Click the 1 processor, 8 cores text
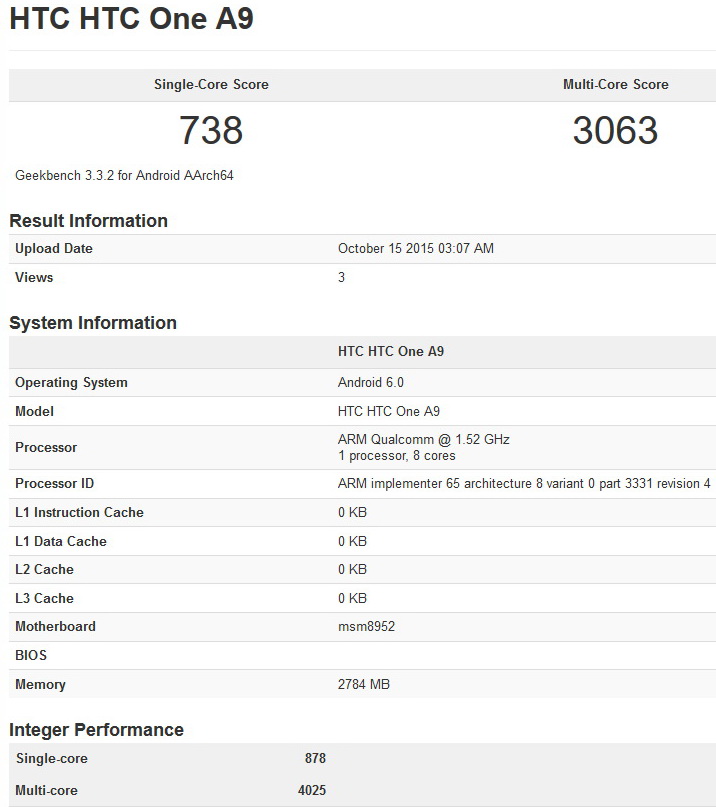 coord(397,455)
